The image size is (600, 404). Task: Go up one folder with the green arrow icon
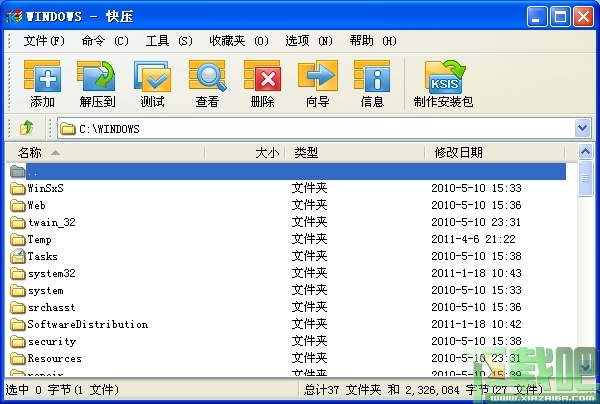(26, 128)
